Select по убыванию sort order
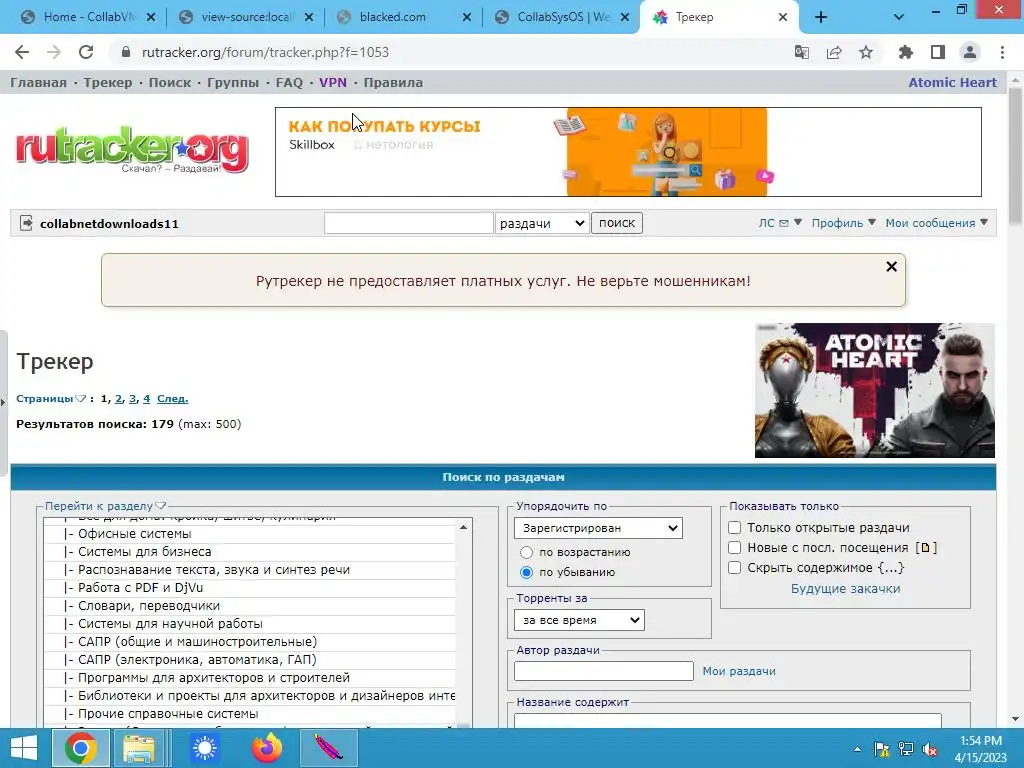The height and width of the screenshot is (768, 1024). click(526, 572)
